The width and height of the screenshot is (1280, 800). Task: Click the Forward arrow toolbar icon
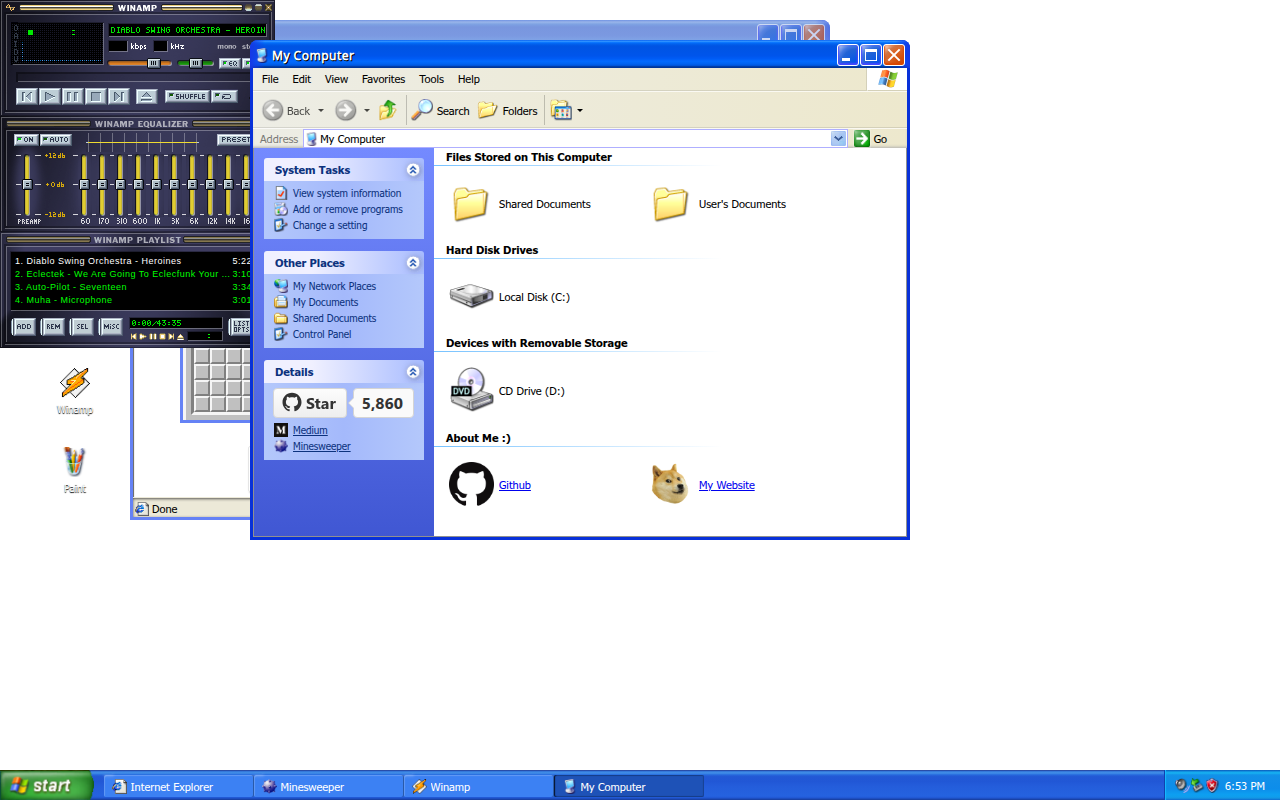click(x=346, y=111)
